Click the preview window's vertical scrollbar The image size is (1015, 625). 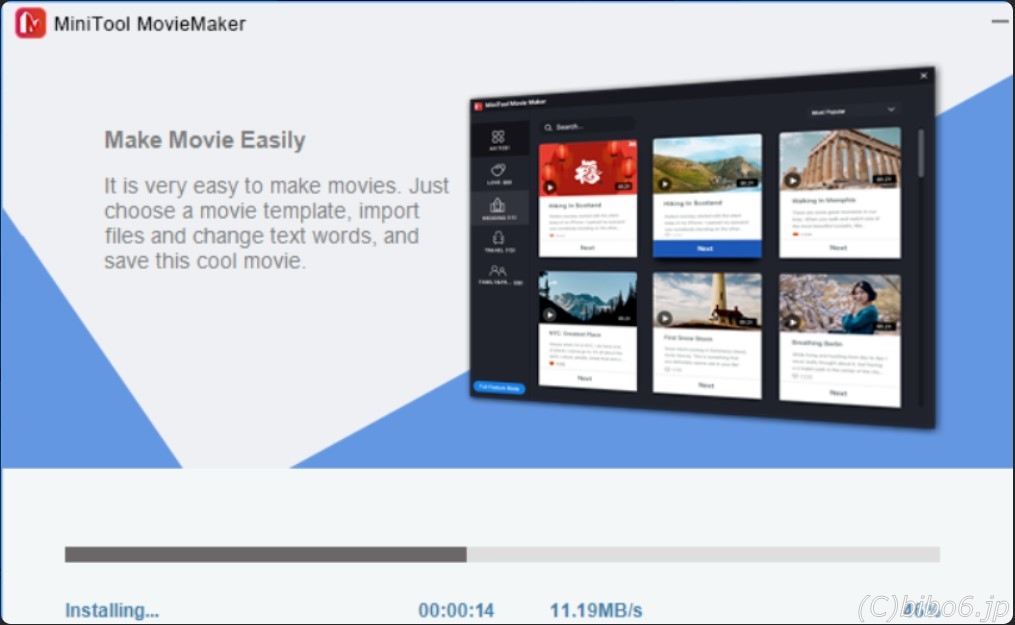[x=920, y=153]
